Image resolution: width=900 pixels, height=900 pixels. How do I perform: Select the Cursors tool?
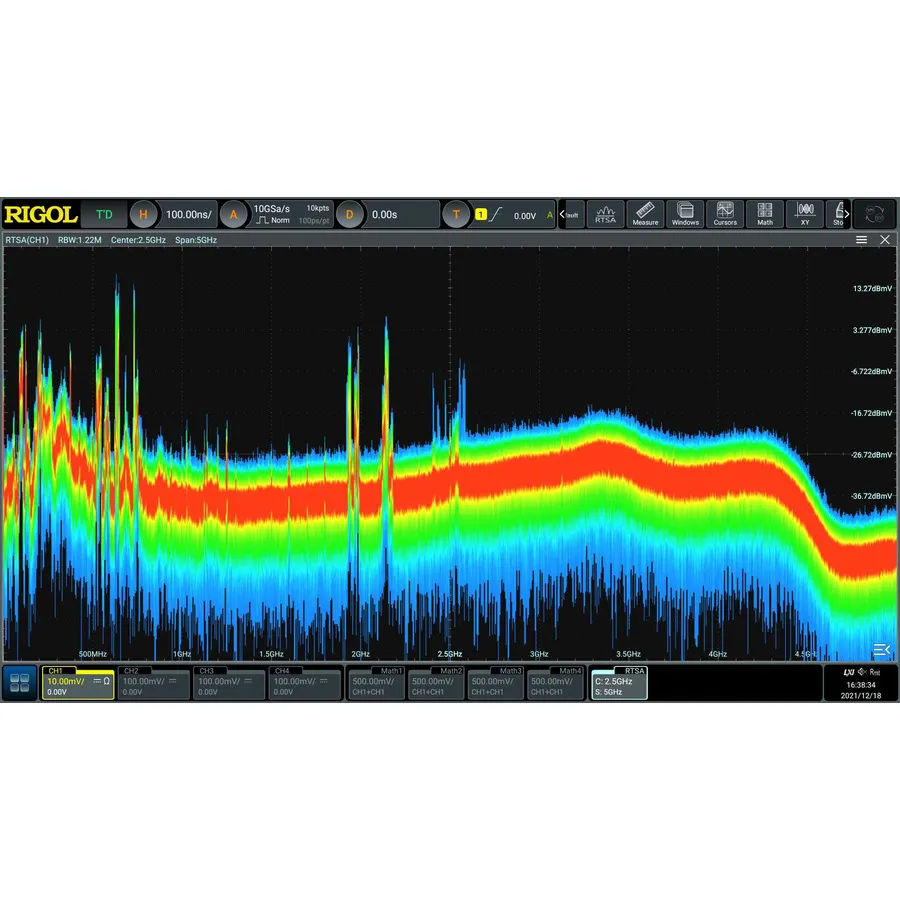(x=725, y=214)
